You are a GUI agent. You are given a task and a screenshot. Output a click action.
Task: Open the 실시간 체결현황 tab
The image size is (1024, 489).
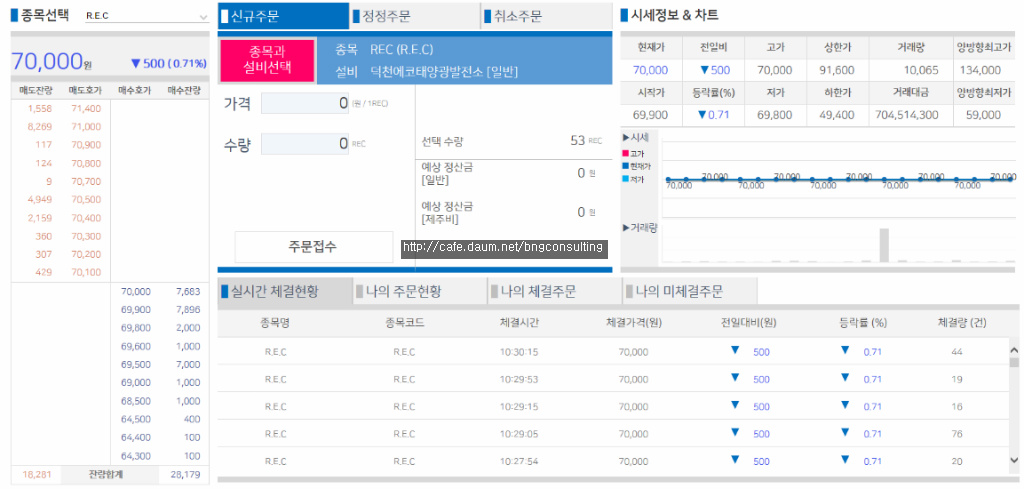click(x=285, y=291)
